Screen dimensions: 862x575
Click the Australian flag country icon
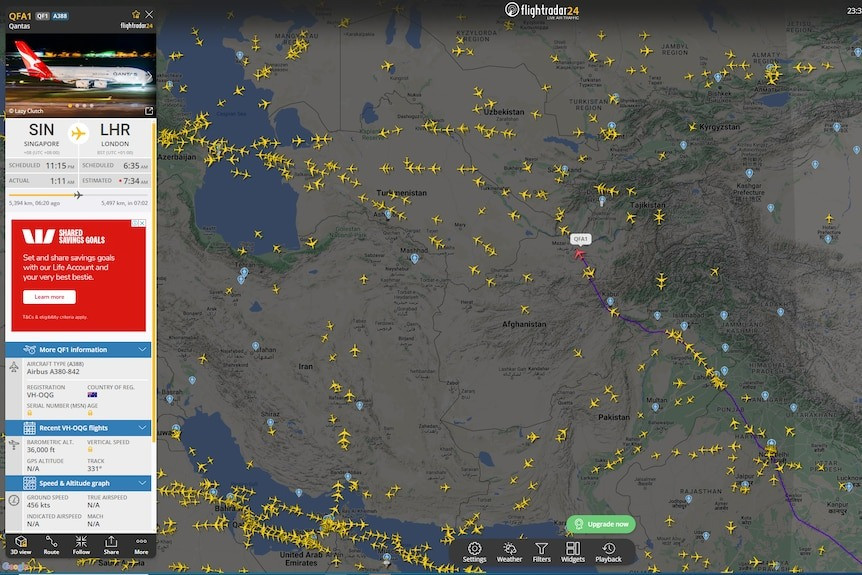click(92, 395)
